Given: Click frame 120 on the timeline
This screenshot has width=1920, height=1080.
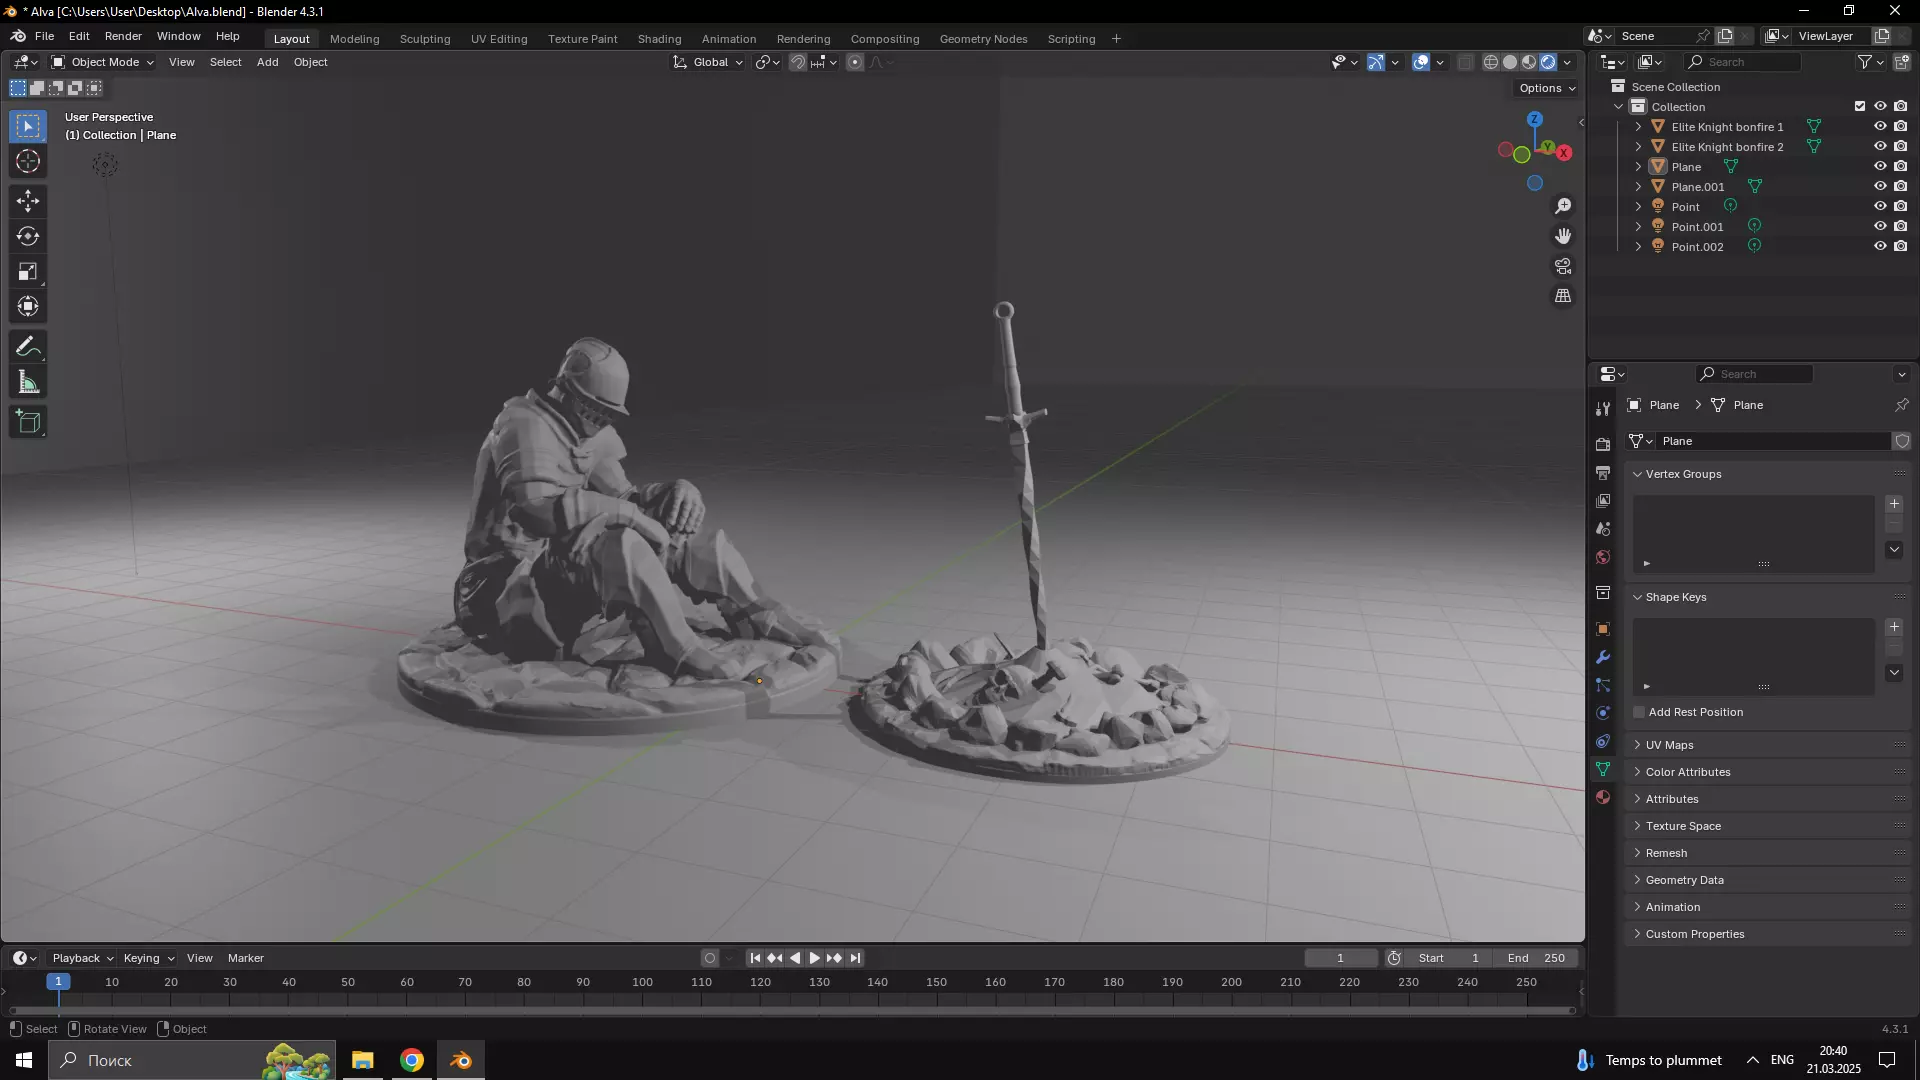Looking at the screenshot, I should tap(760, 983).
